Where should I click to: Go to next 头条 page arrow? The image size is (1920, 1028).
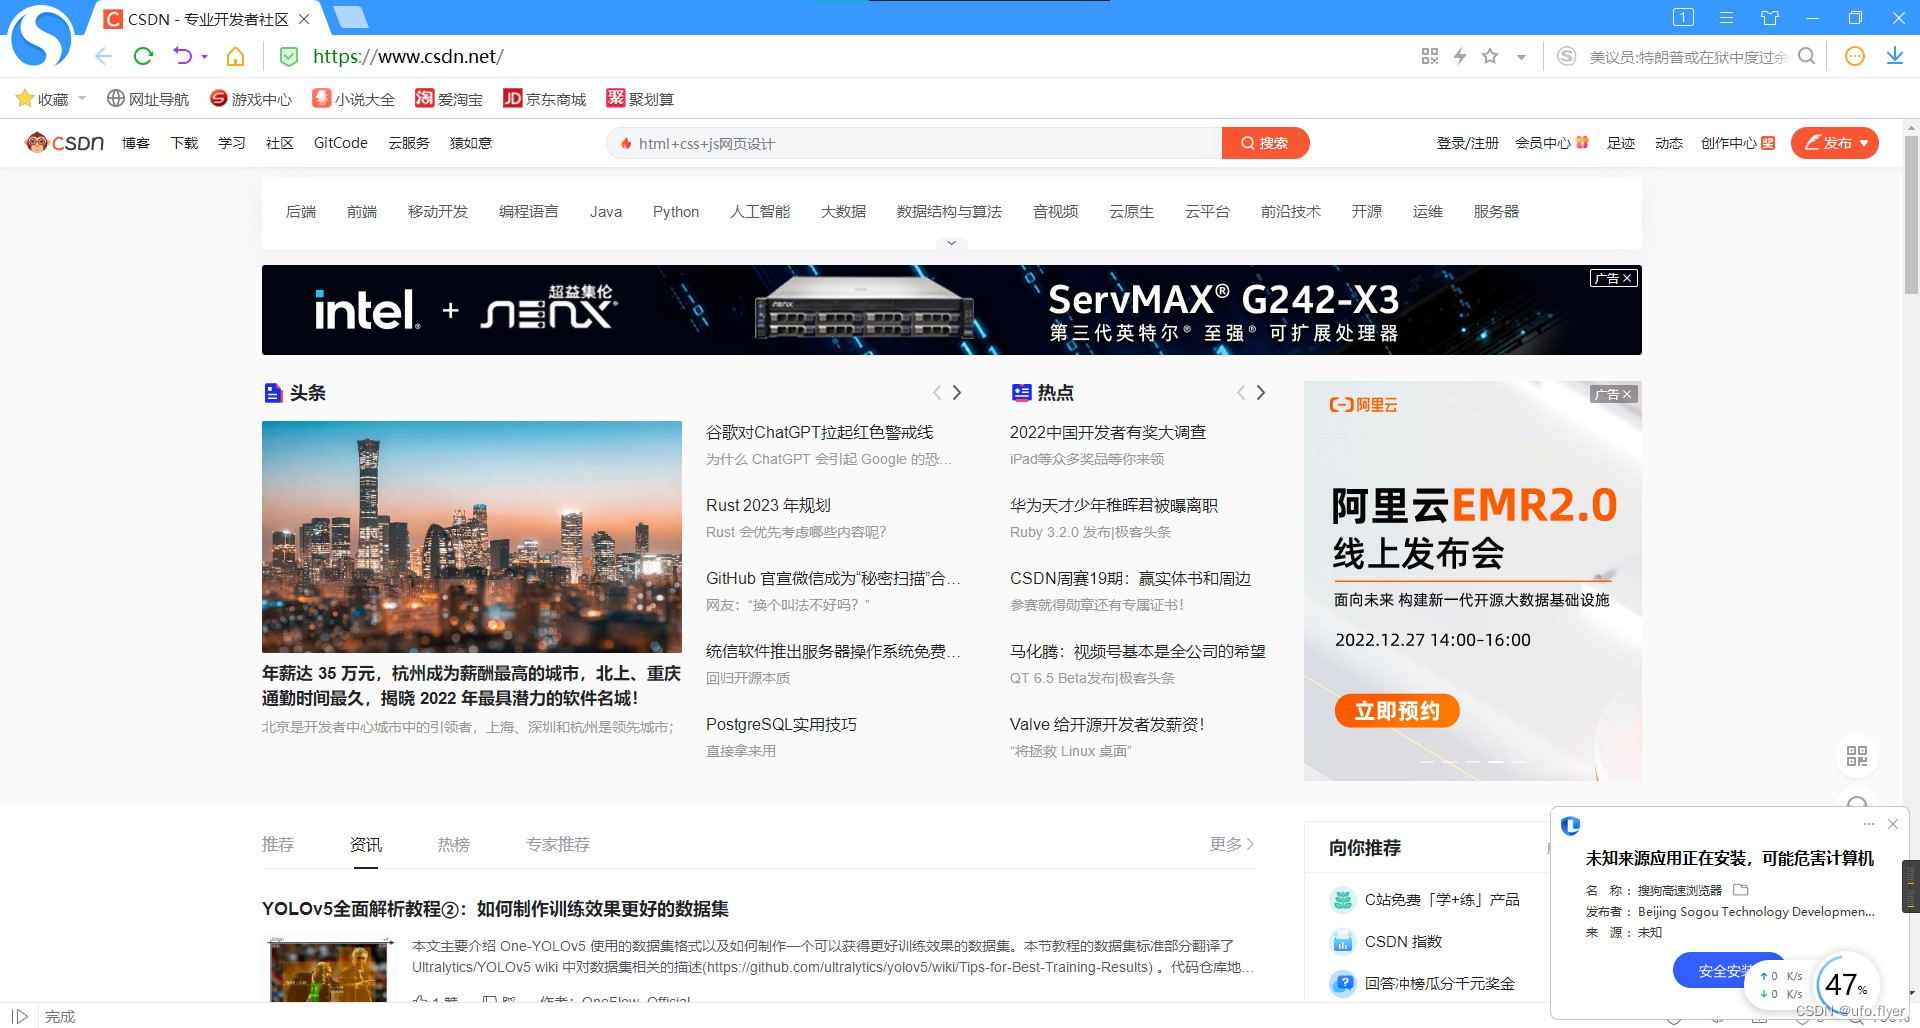pyautogui.click(x=957, y=393)
